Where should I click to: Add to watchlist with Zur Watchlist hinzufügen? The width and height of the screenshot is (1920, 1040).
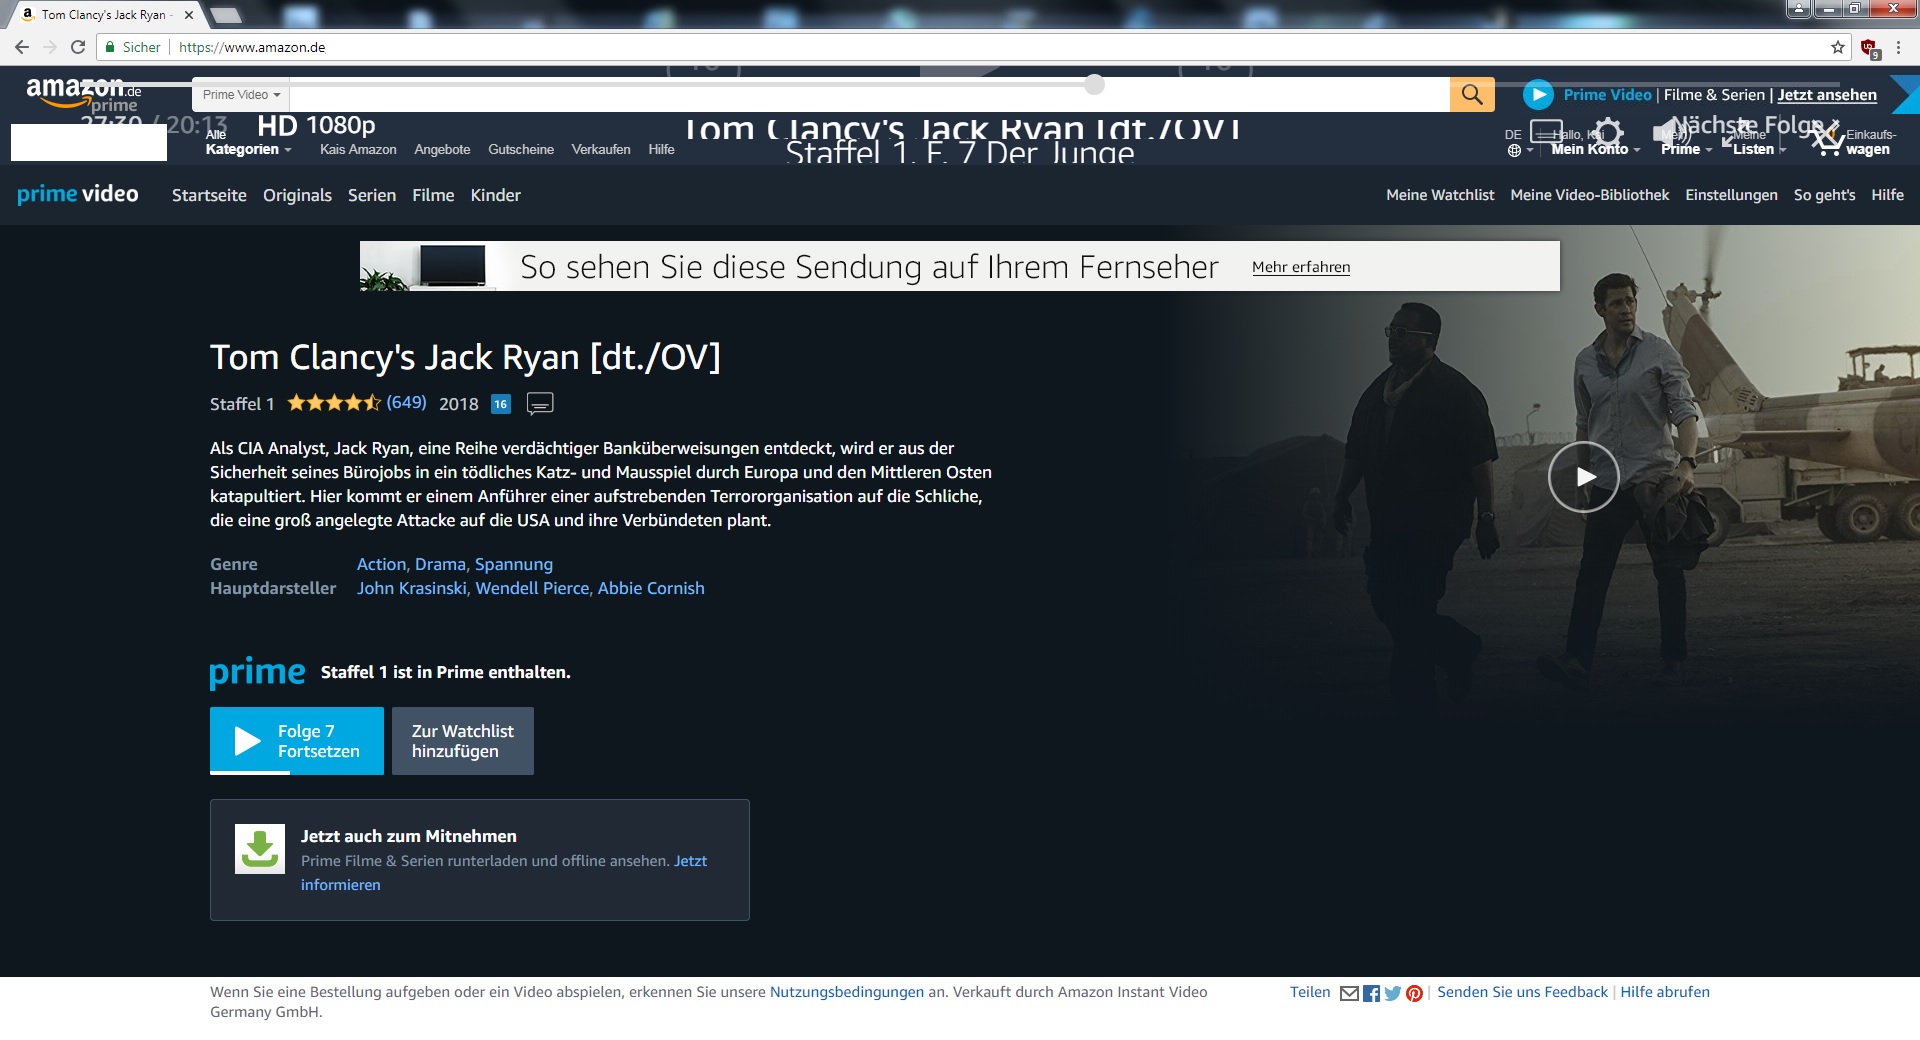463,741
